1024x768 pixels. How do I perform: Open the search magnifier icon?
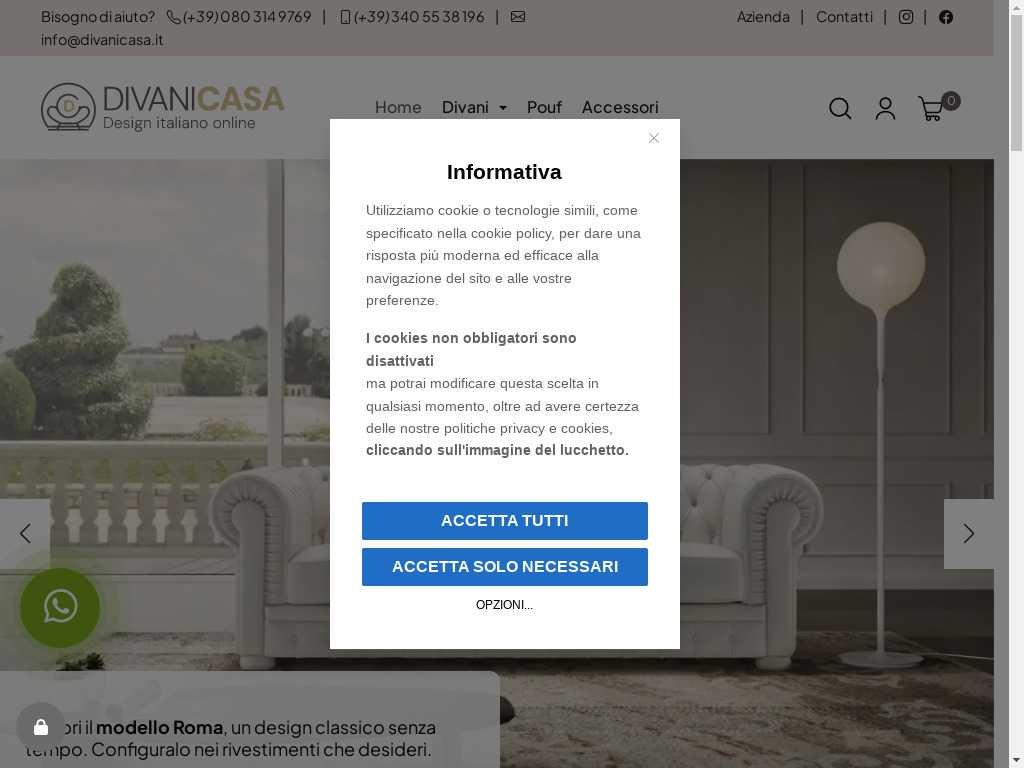coord(840,108)
